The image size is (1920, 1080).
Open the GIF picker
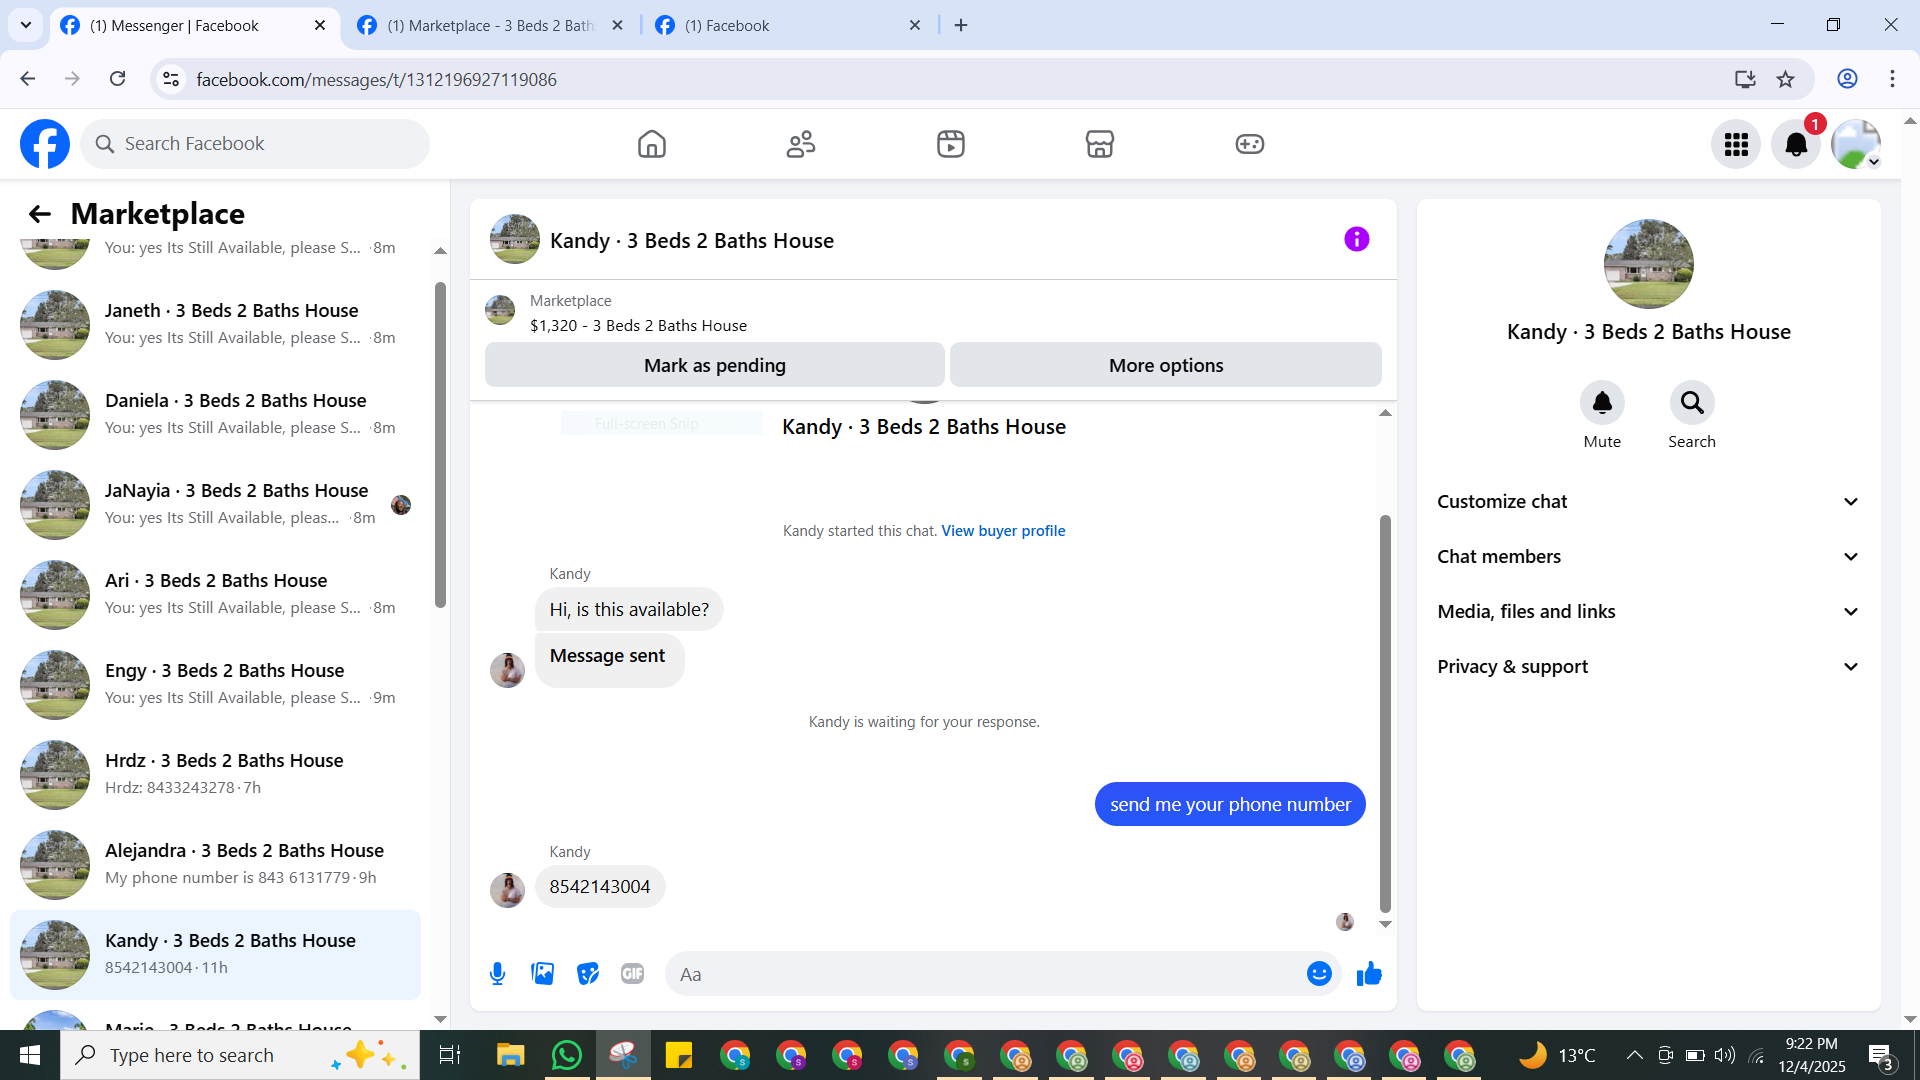pos(632,974)
